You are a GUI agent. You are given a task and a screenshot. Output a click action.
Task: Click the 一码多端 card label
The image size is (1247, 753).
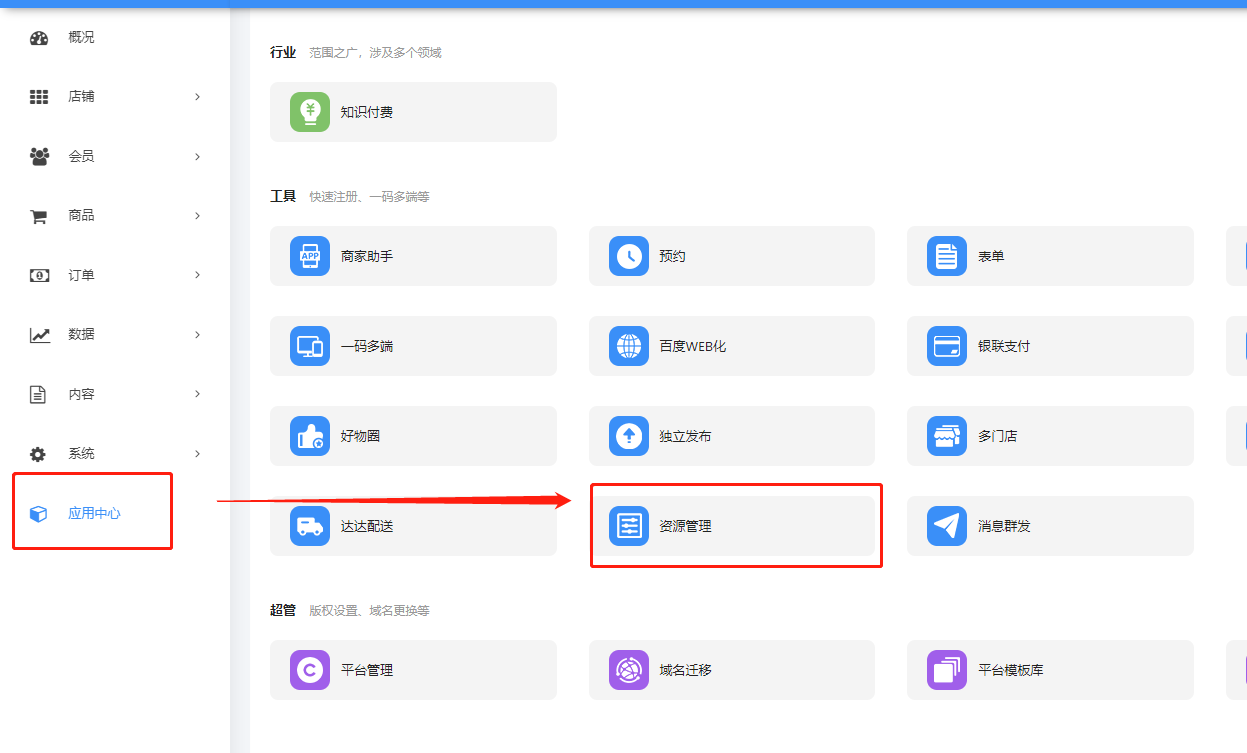367,346
